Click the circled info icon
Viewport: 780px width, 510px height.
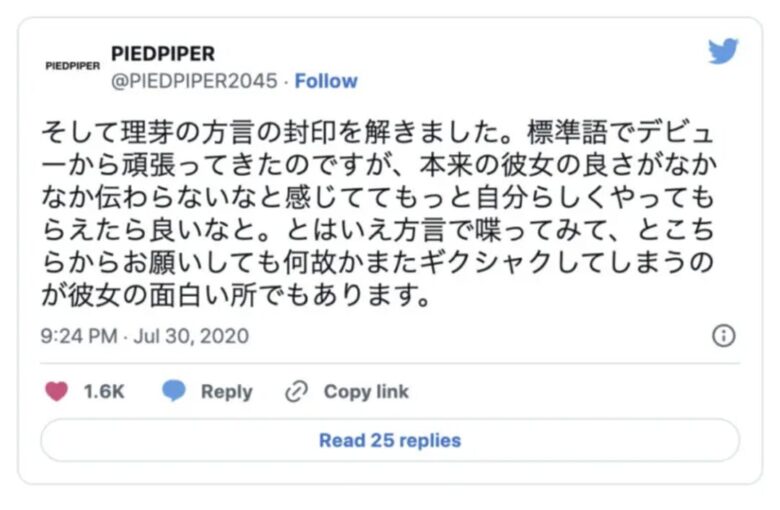click(x=723, y=336)
